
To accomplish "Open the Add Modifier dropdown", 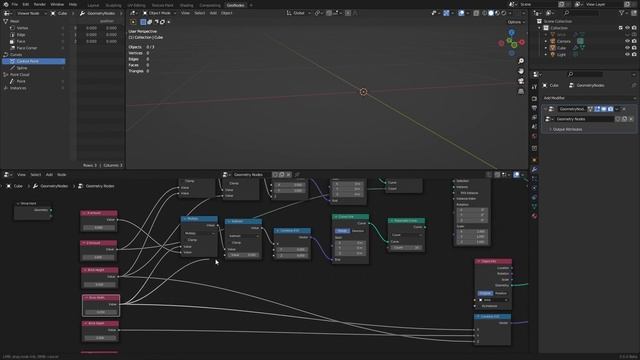I will pos(589,98).
